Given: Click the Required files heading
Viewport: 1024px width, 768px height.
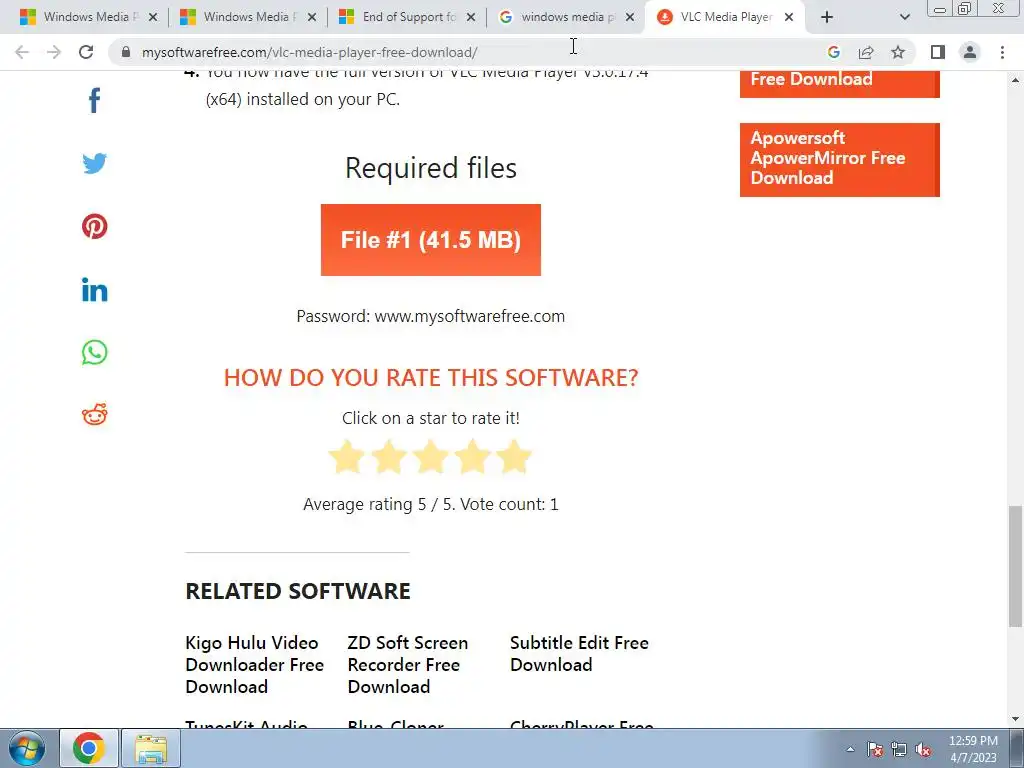Looking at the screenshot, I should pos(430,168).
